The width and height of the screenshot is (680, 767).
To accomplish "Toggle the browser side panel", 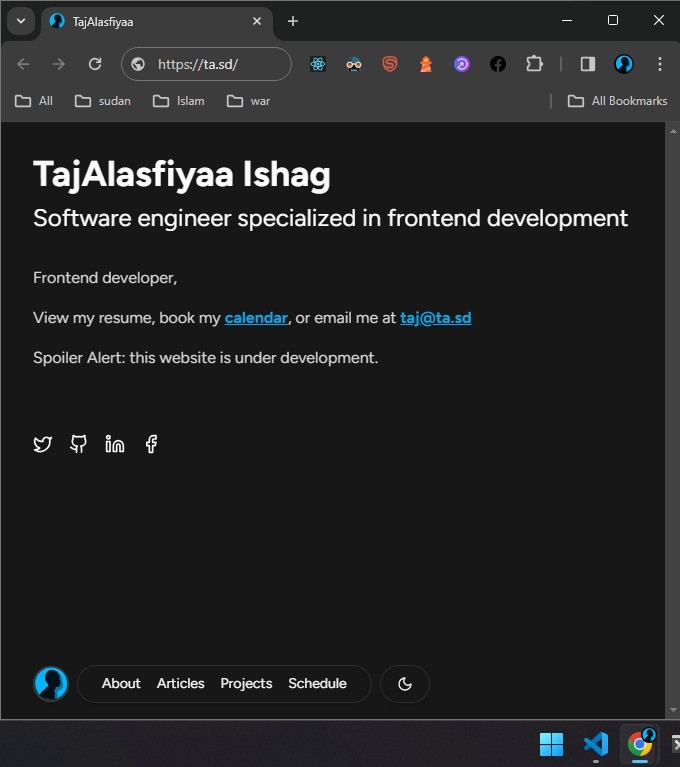I will point(588,64).
